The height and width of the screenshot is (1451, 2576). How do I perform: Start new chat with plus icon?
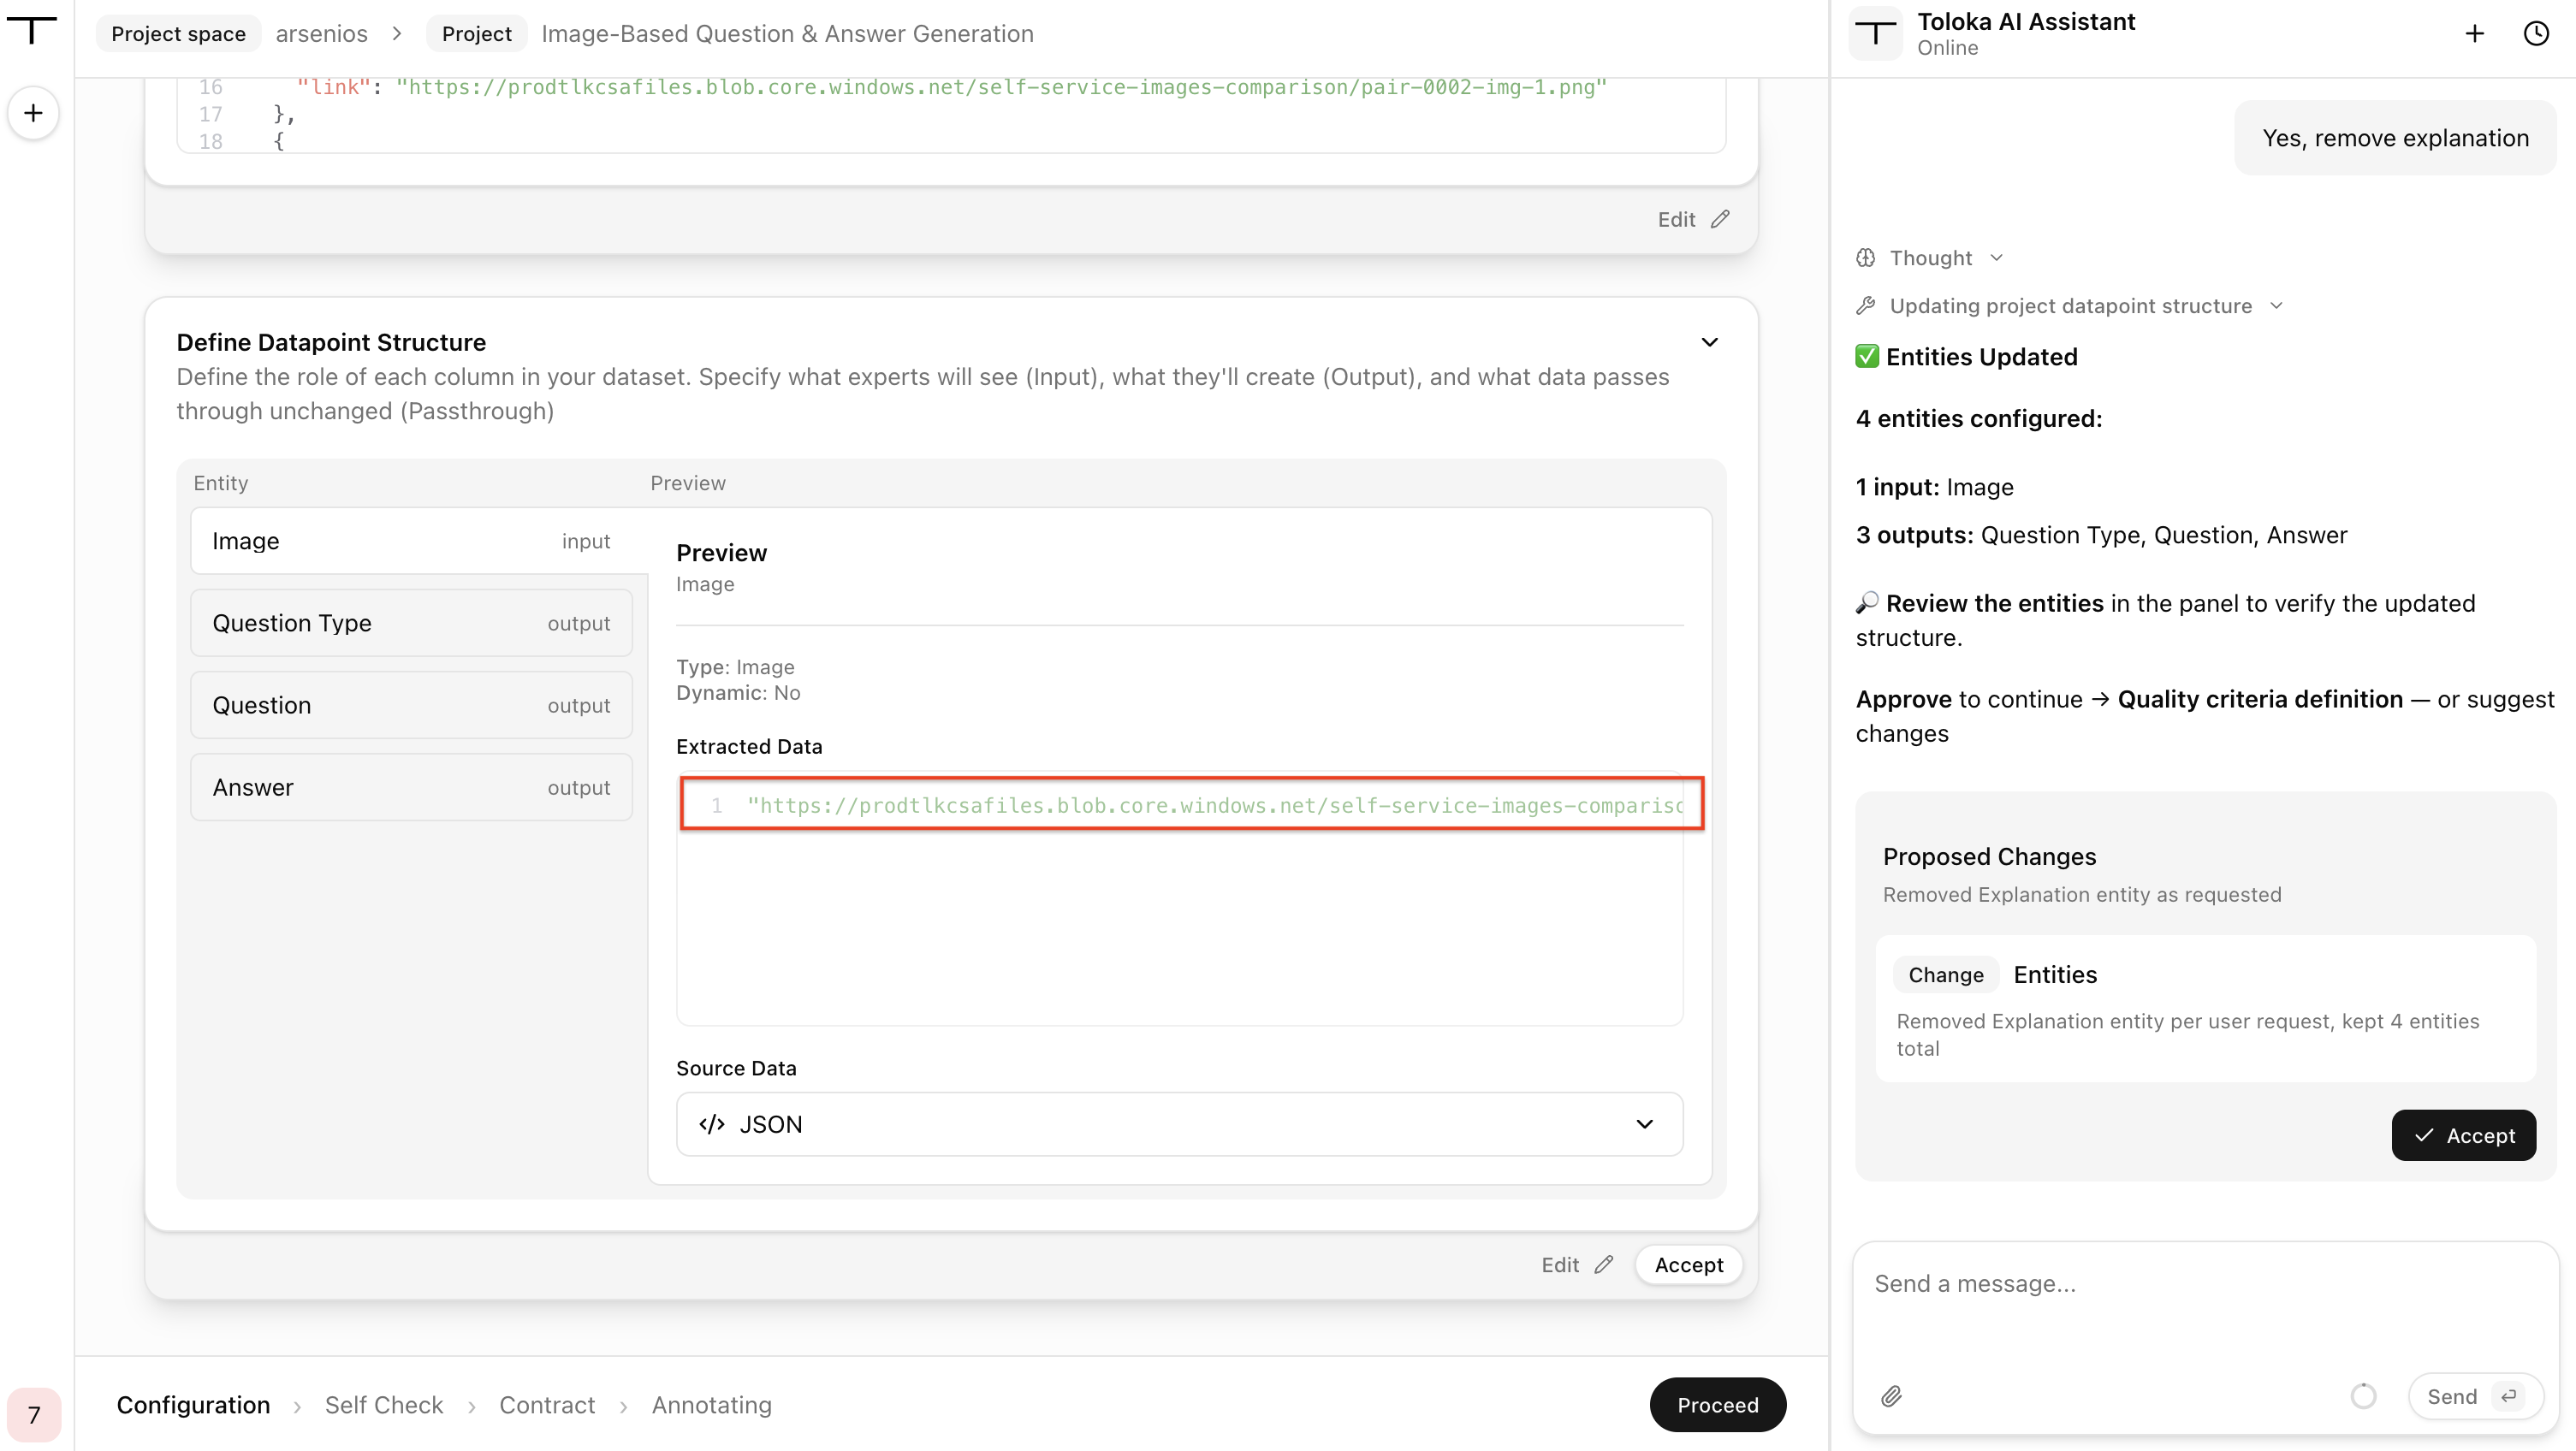click(x=2474, y=34)
